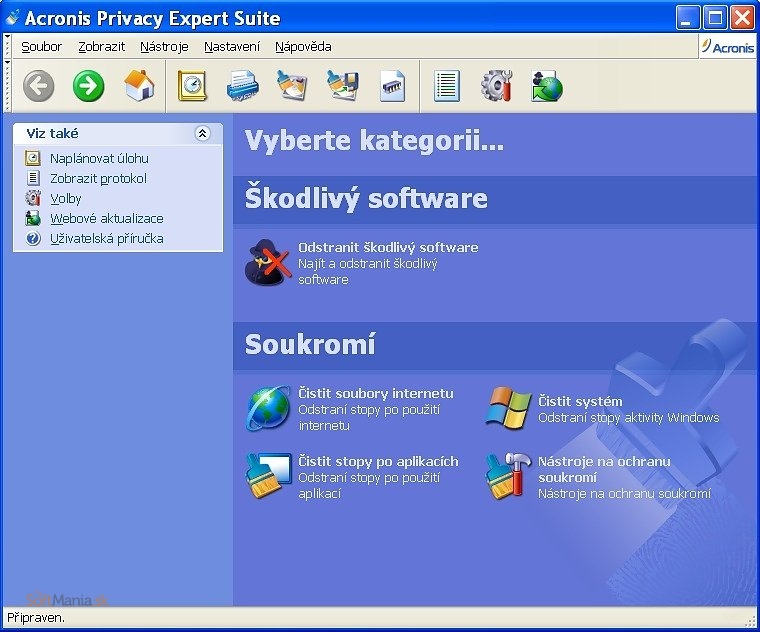Collapse the Viz také panel

pyautogui.click(x=202, y=133)
